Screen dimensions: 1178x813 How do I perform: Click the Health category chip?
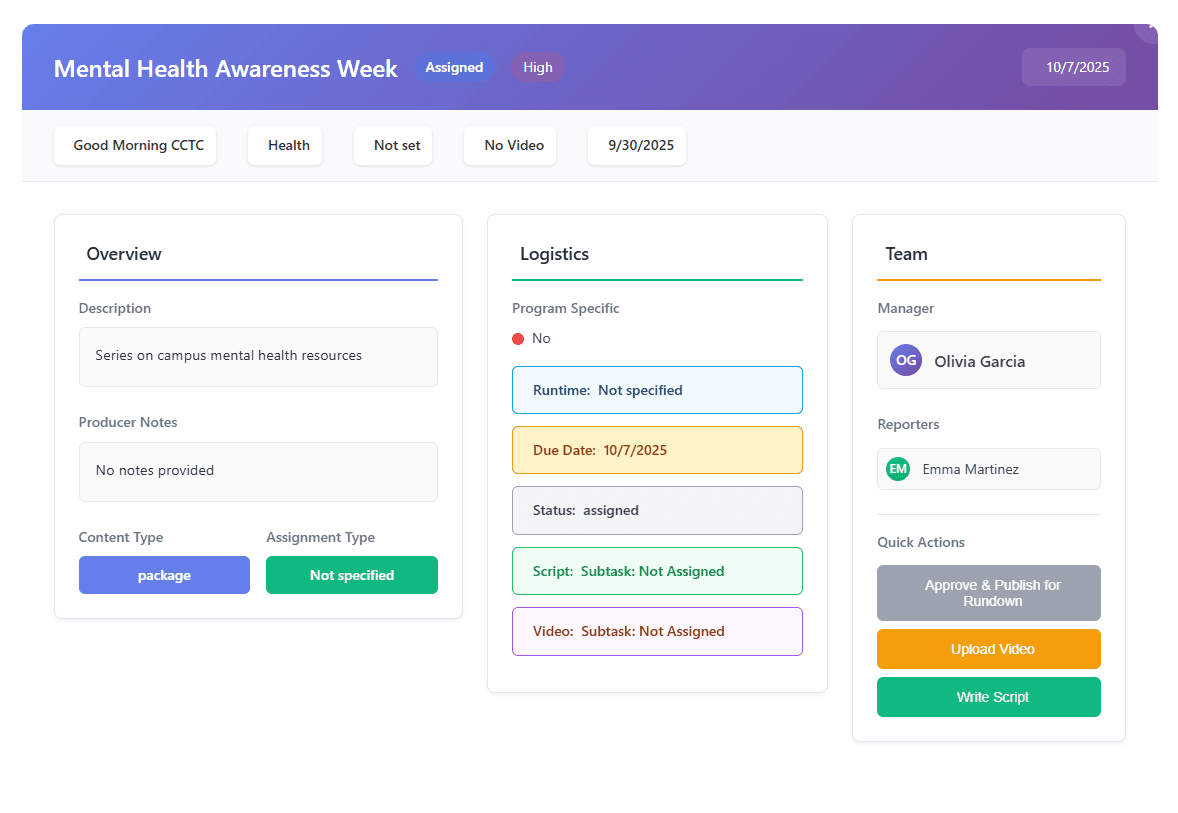pos(285,146)
